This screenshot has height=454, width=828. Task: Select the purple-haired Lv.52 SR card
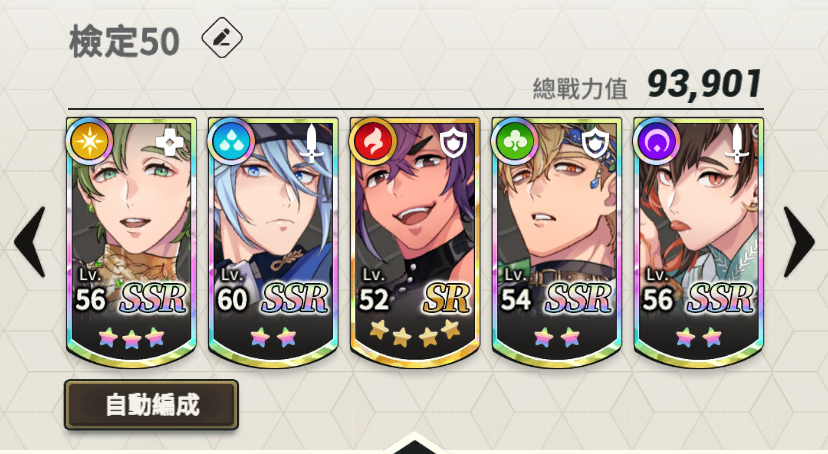coord(415,242)
